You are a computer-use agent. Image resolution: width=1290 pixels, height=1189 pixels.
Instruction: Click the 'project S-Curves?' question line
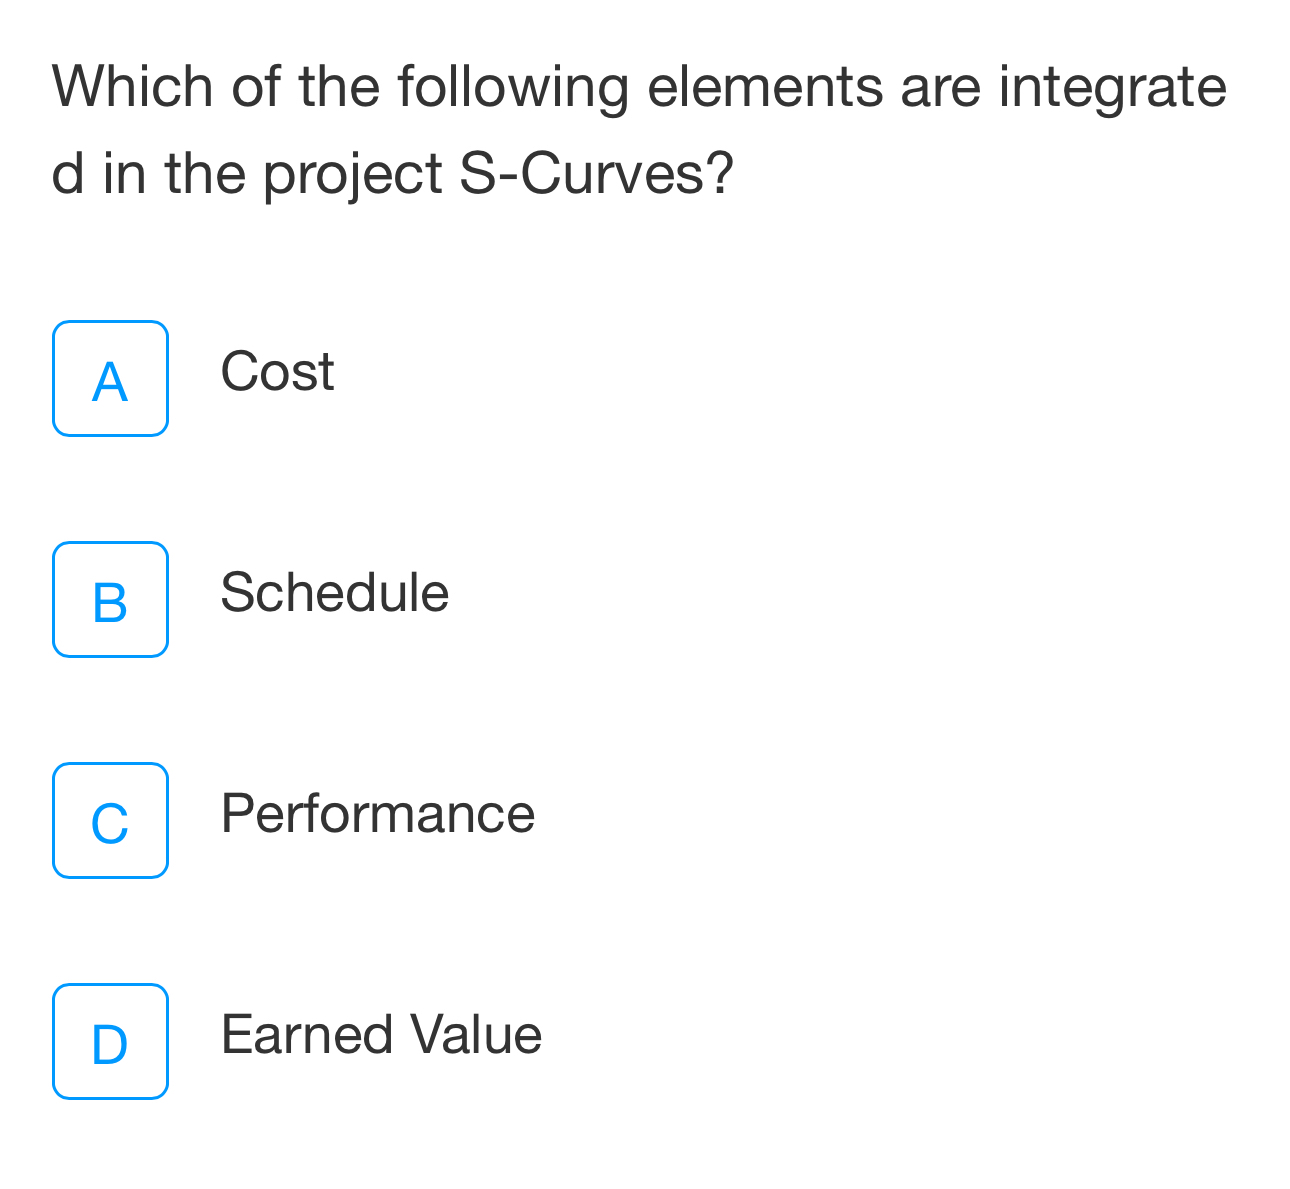click(498, 173)
